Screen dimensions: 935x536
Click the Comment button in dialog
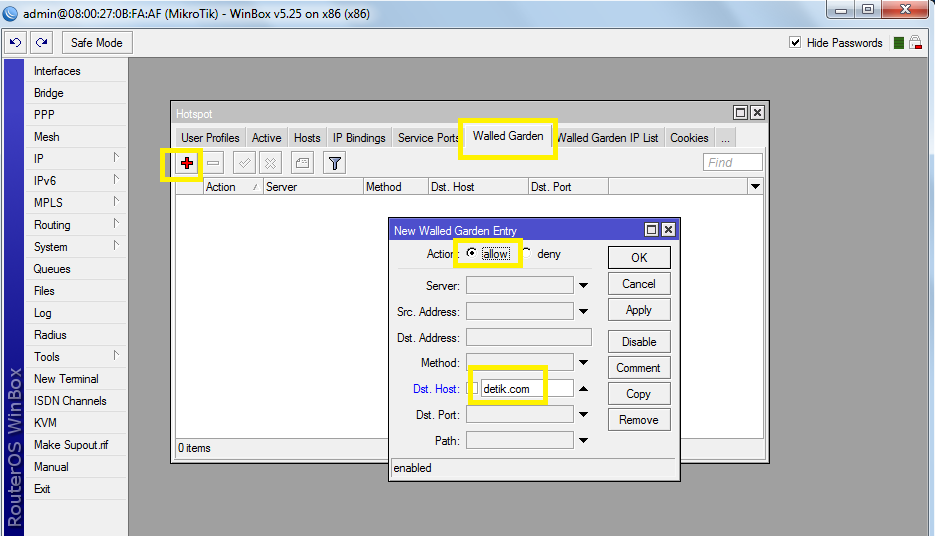click(639, 368)
